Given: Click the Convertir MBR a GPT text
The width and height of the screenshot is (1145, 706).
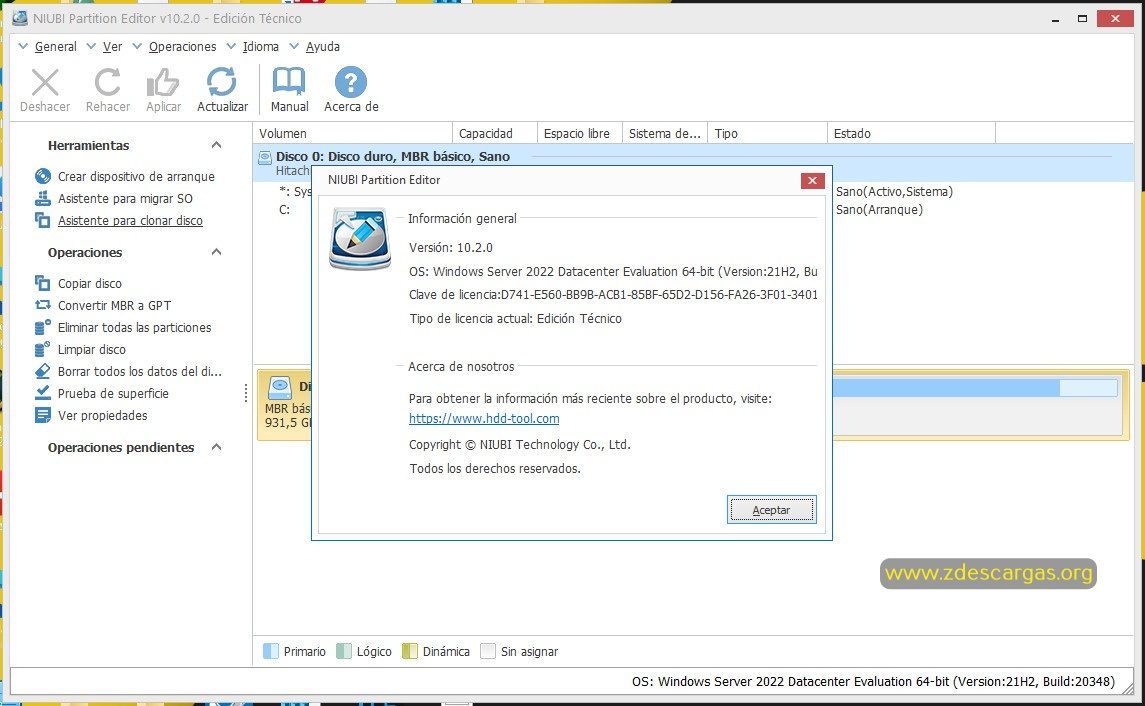Looking at the screenshot, I should [x=114, y=305].
